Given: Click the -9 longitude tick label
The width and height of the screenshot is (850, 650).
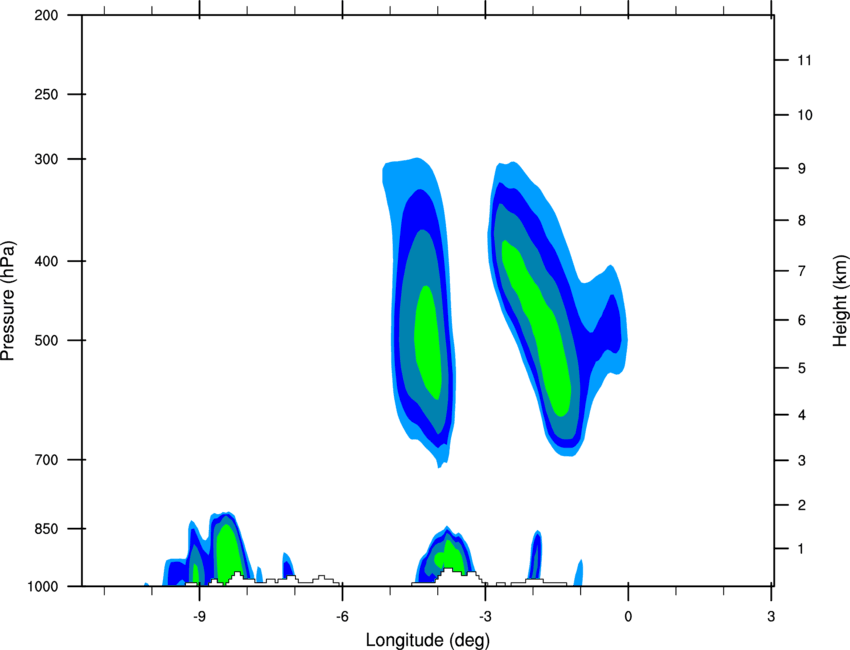Looking at the screenshot, I should point(199,616).
